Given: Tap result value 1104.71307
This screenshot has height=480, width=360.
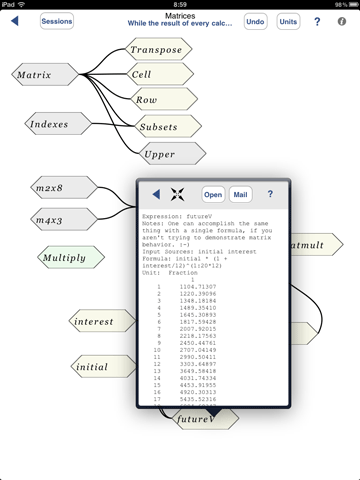Looking at the screenshot, I should [x=198, y=287].
